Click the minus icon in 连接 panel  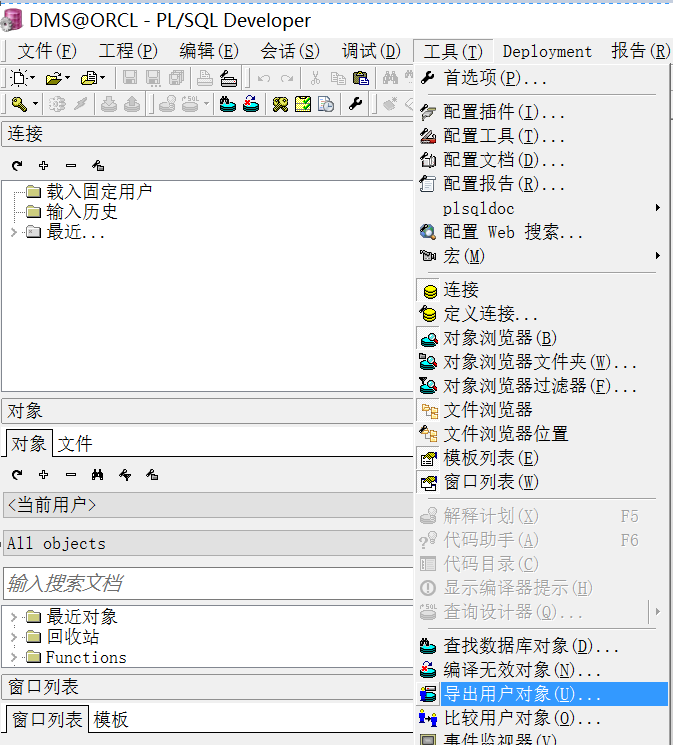point(71,166)
